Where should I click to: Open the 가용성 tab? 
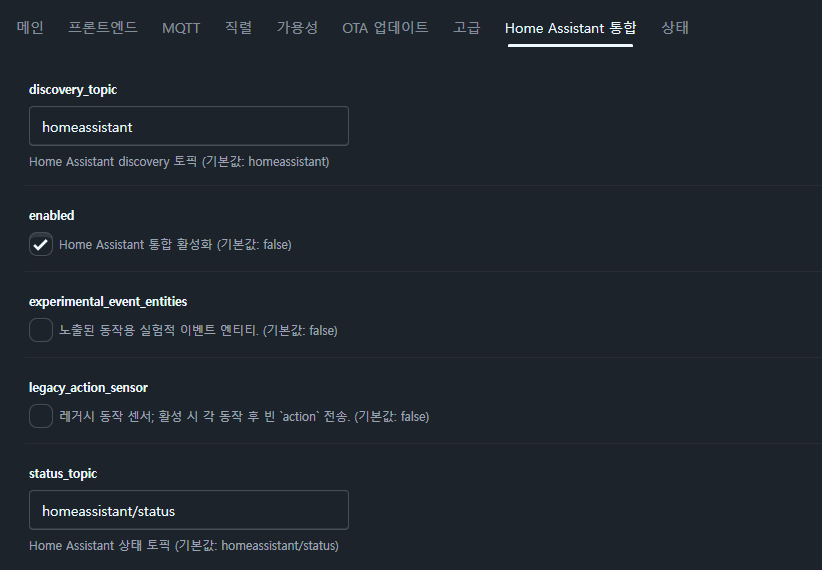[297, 28]
